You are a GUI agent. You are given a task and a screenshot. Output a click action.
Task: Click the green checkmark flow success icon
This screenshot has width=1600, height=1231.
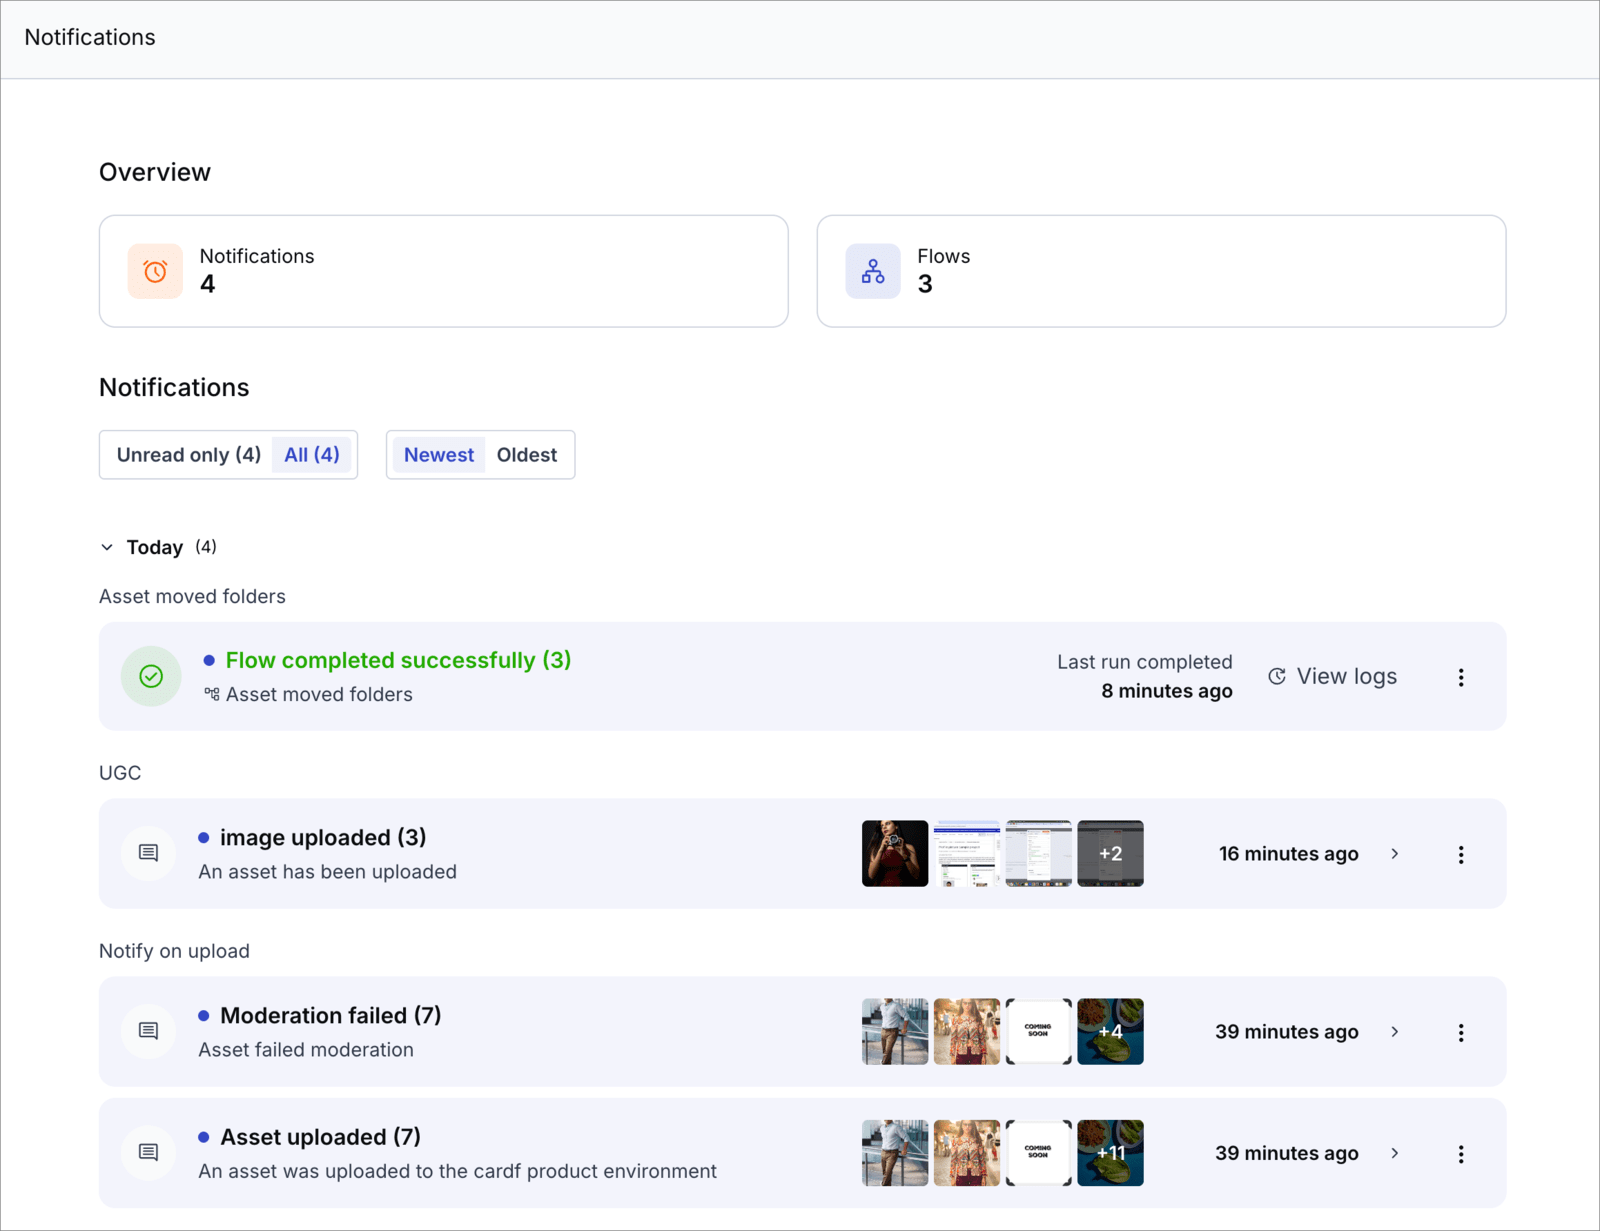[x=151, y=677]
